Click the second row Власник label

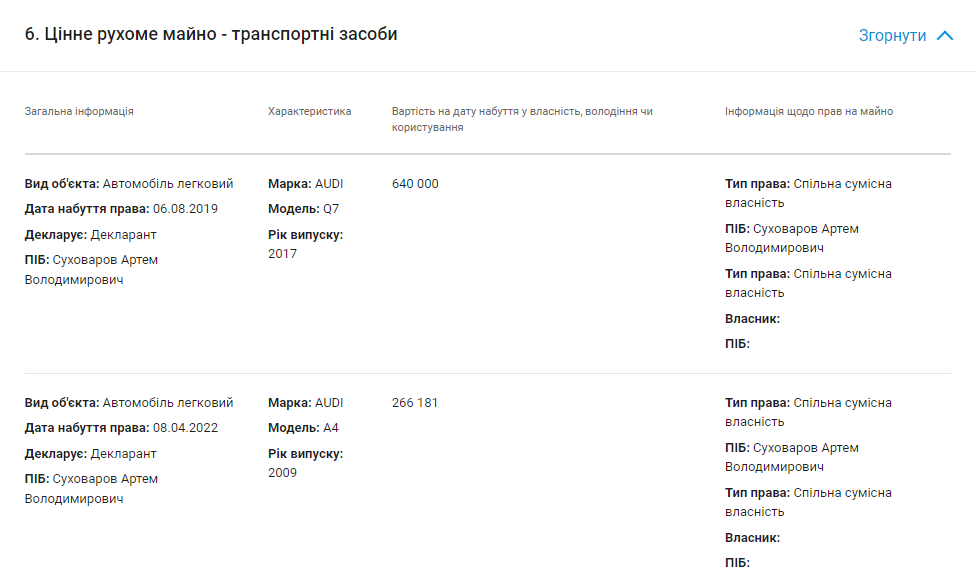(x=752, y=538)
